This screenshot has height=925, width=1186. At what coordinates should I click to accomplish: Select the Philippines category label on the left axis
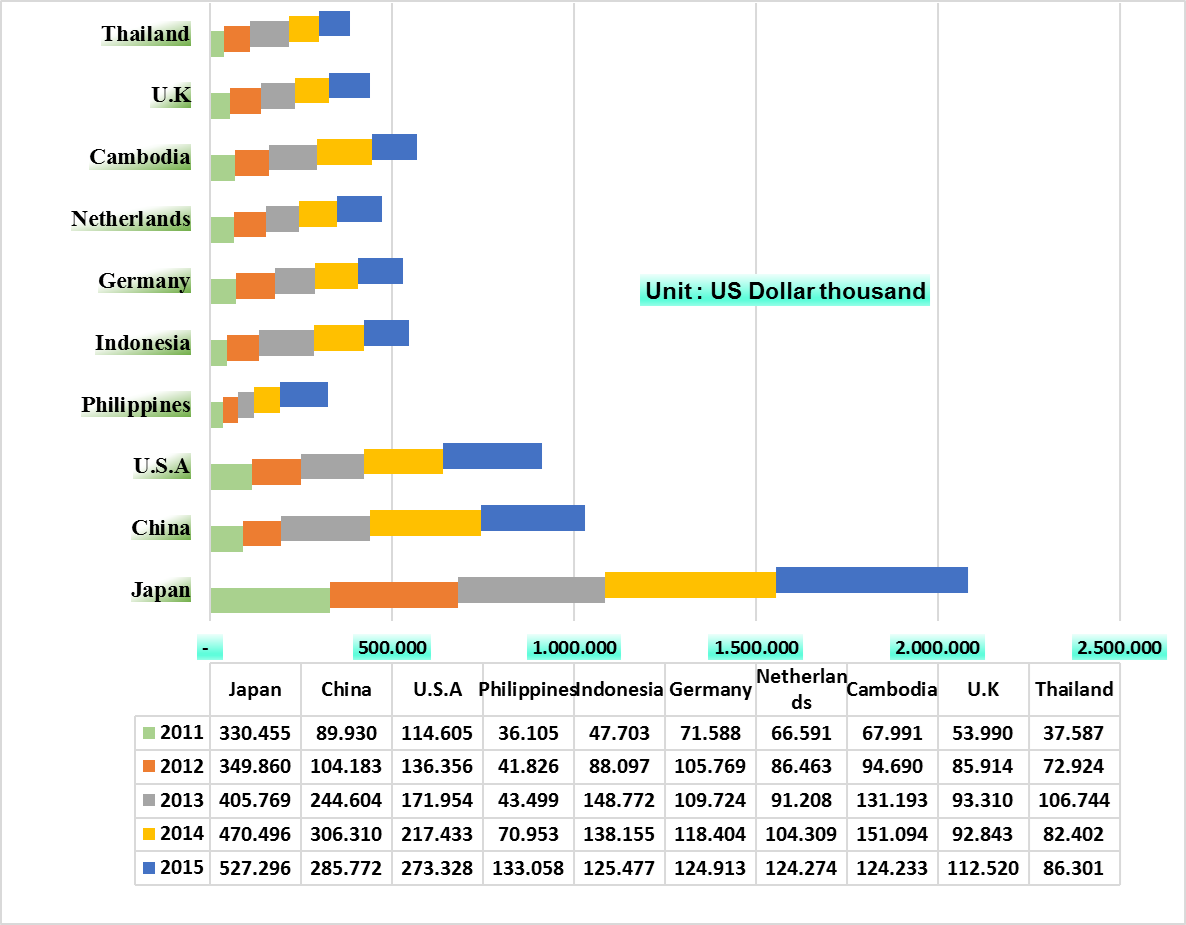pyautogui.click(x=136, y=405)
